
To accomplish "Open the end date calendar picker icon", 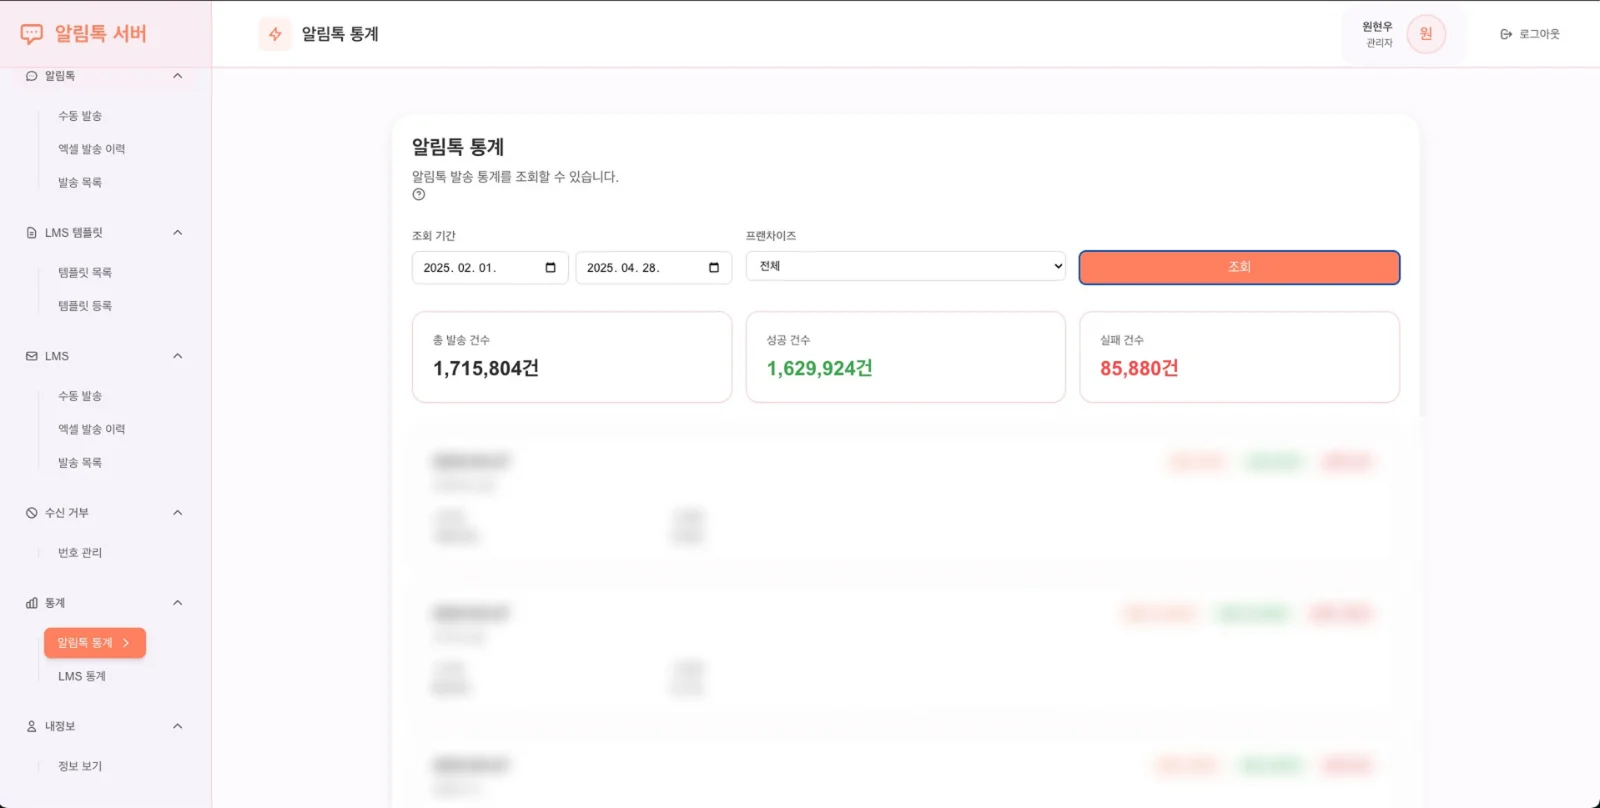I will (714, 268).
